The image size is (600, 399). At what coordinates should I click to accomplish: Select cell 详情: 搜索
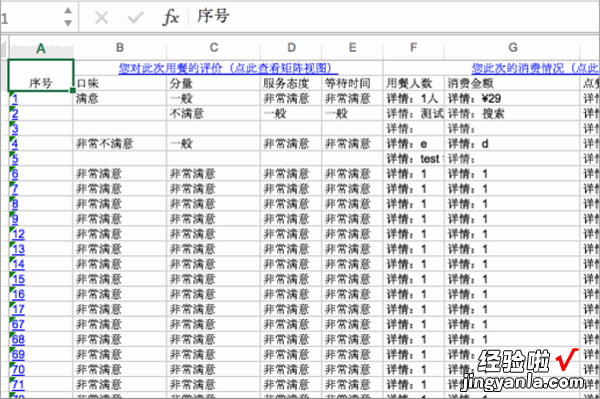coord(512,114)
